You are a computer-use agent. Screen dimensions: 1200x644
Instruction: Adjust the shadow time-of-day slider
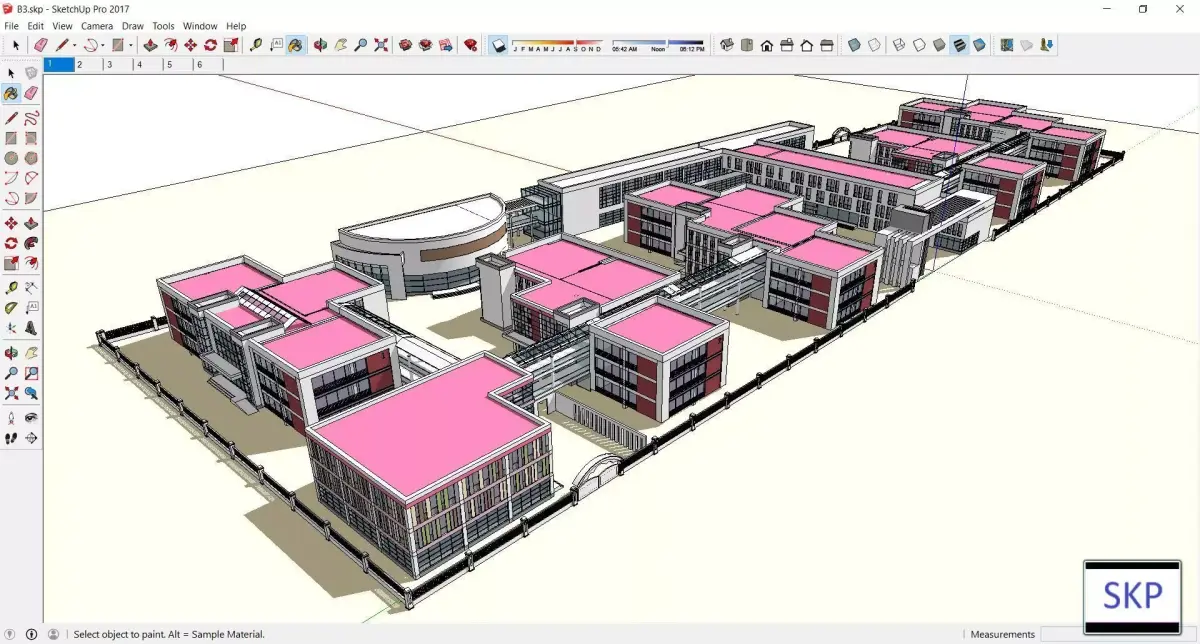point(658,45)
